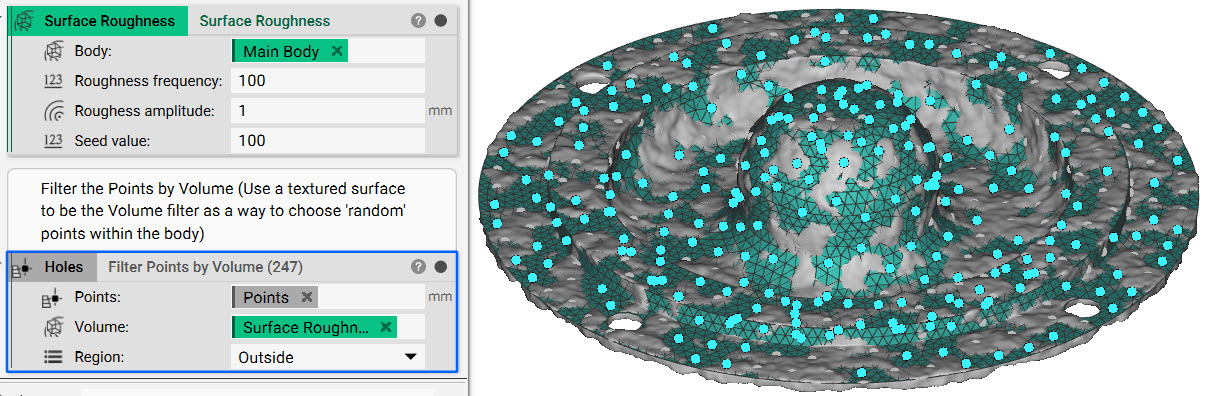Toggle status dot on Surface Roughness block
Image resolution: width=1211 pixels, height=396 pixels.
441,20
